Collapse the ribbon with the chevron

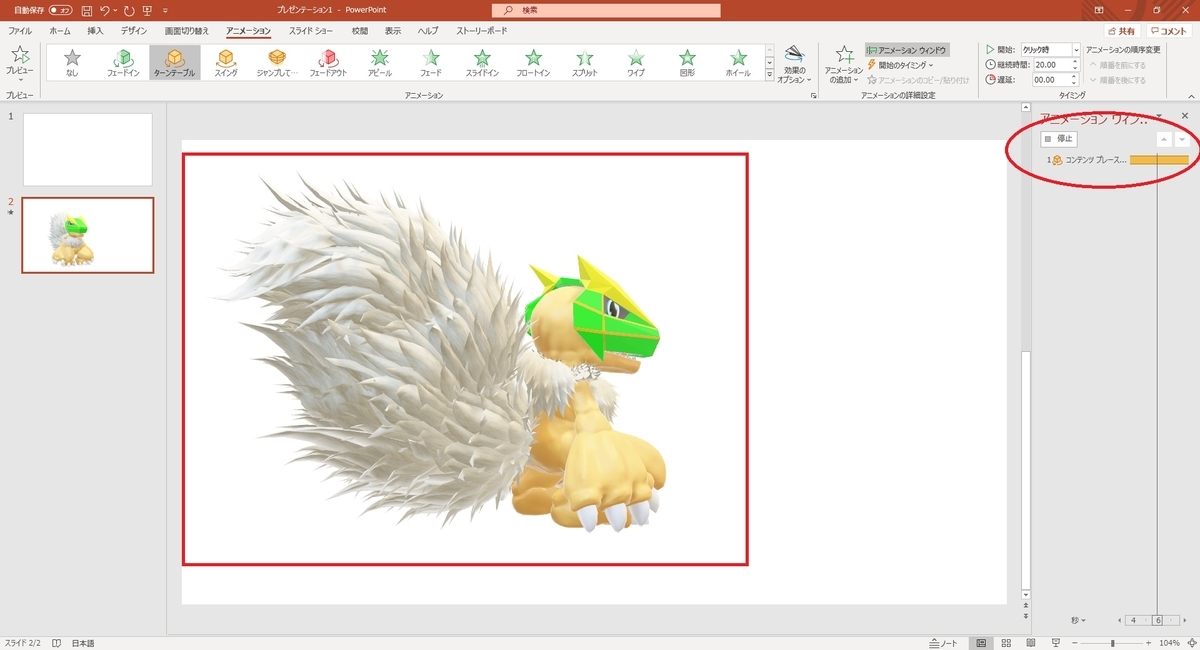[x=1189, y=96]
